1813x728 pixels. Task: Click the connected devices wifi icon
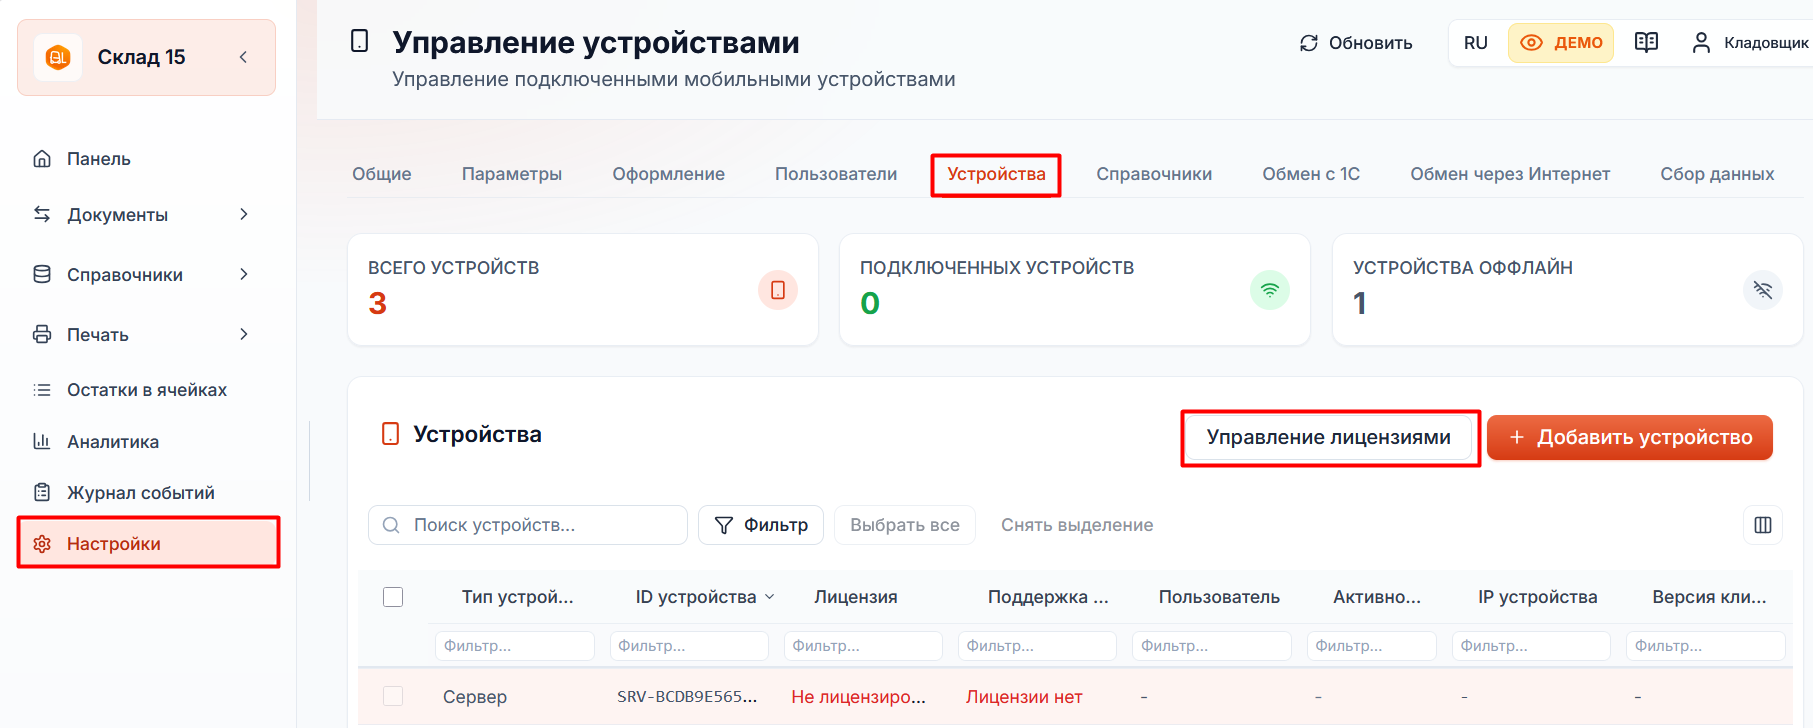tap(1270, 290)
